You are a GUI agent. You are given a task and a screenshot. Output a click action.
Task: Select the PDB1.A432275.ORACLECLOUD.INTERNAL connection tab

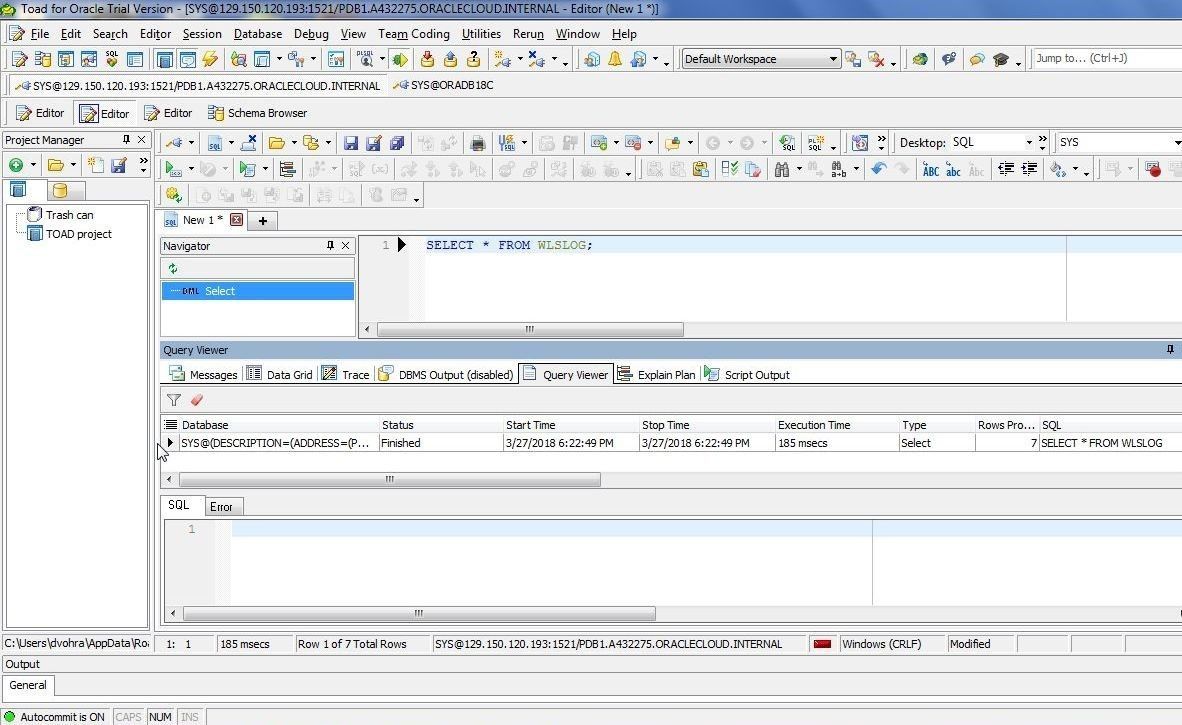pyautogui.click(x=198, y=85)
